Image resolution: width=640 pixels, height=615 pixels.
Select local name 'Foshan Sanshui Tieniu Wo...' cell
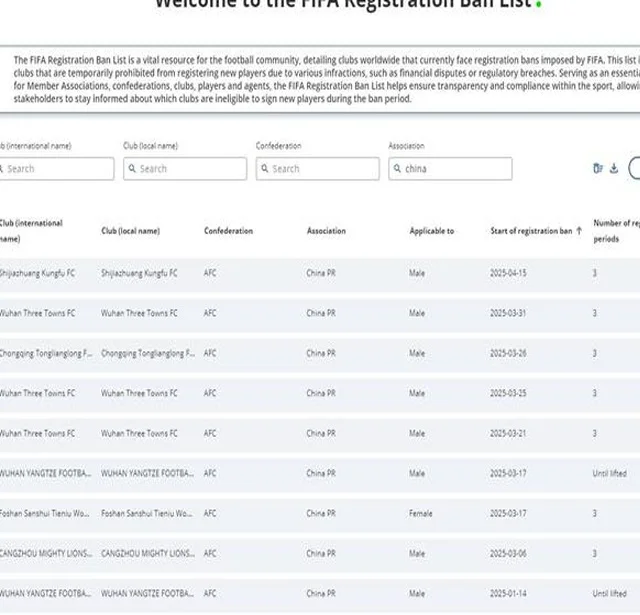click(147, 513)
